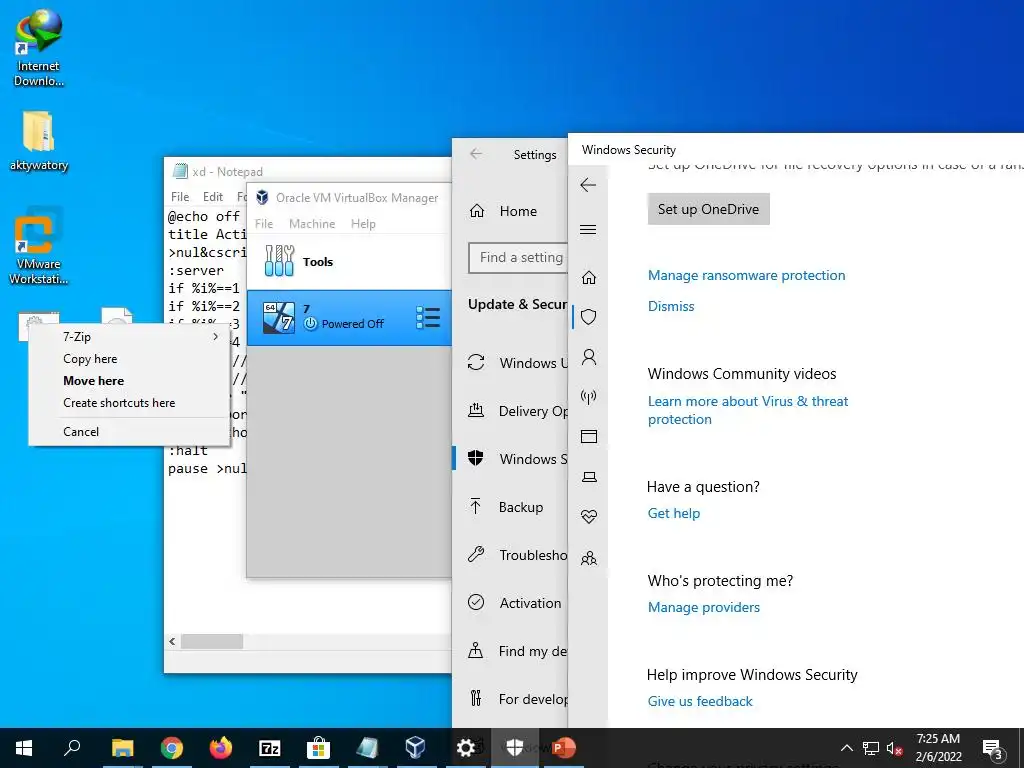
Task: Switch to Notepad taskbar icon
Action: pos(367,748)
